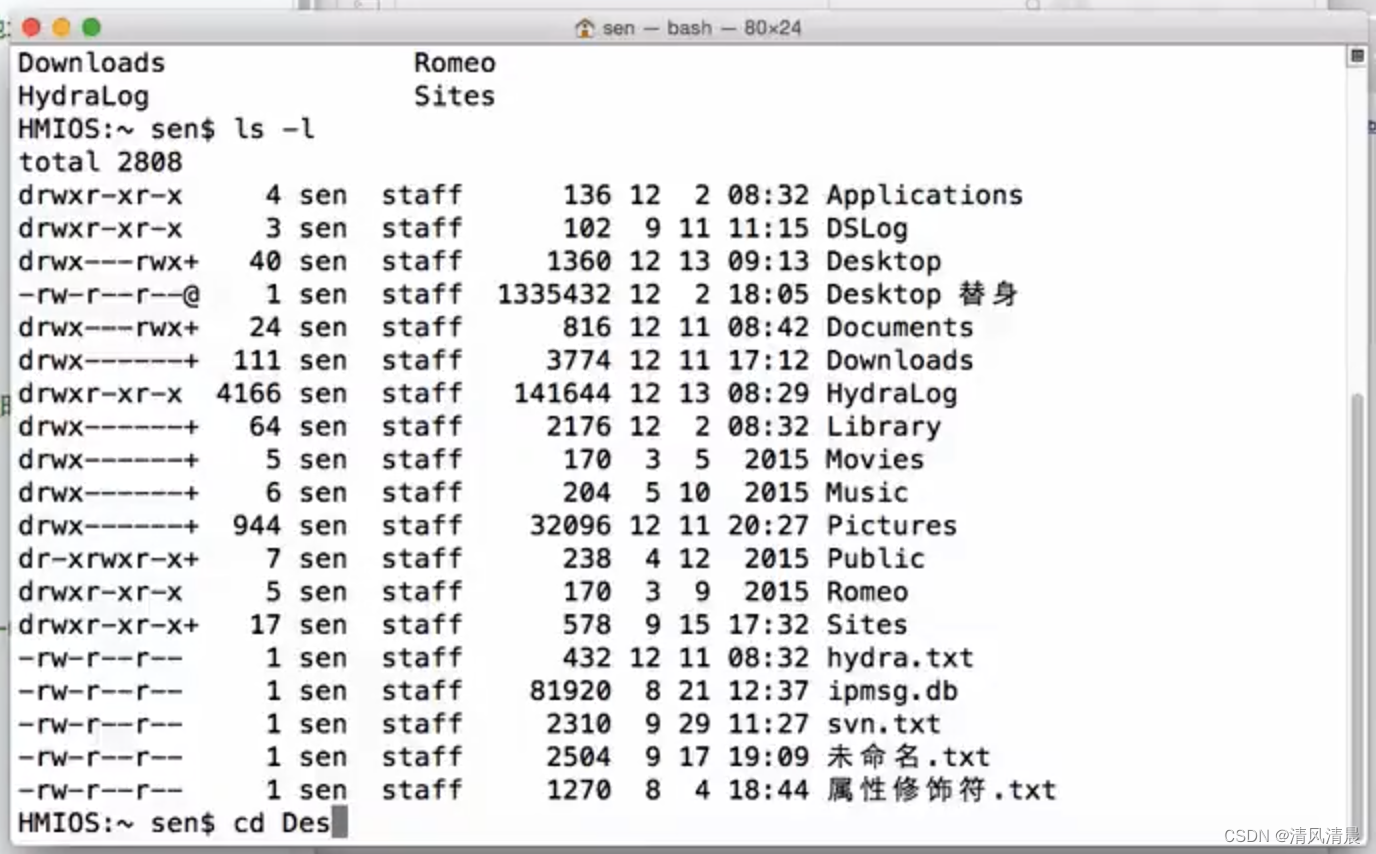The width and height of the screenshot is (1376, 854).
Task: Click the text cursor block after "cd Des"
Action: tap(339, 823)
